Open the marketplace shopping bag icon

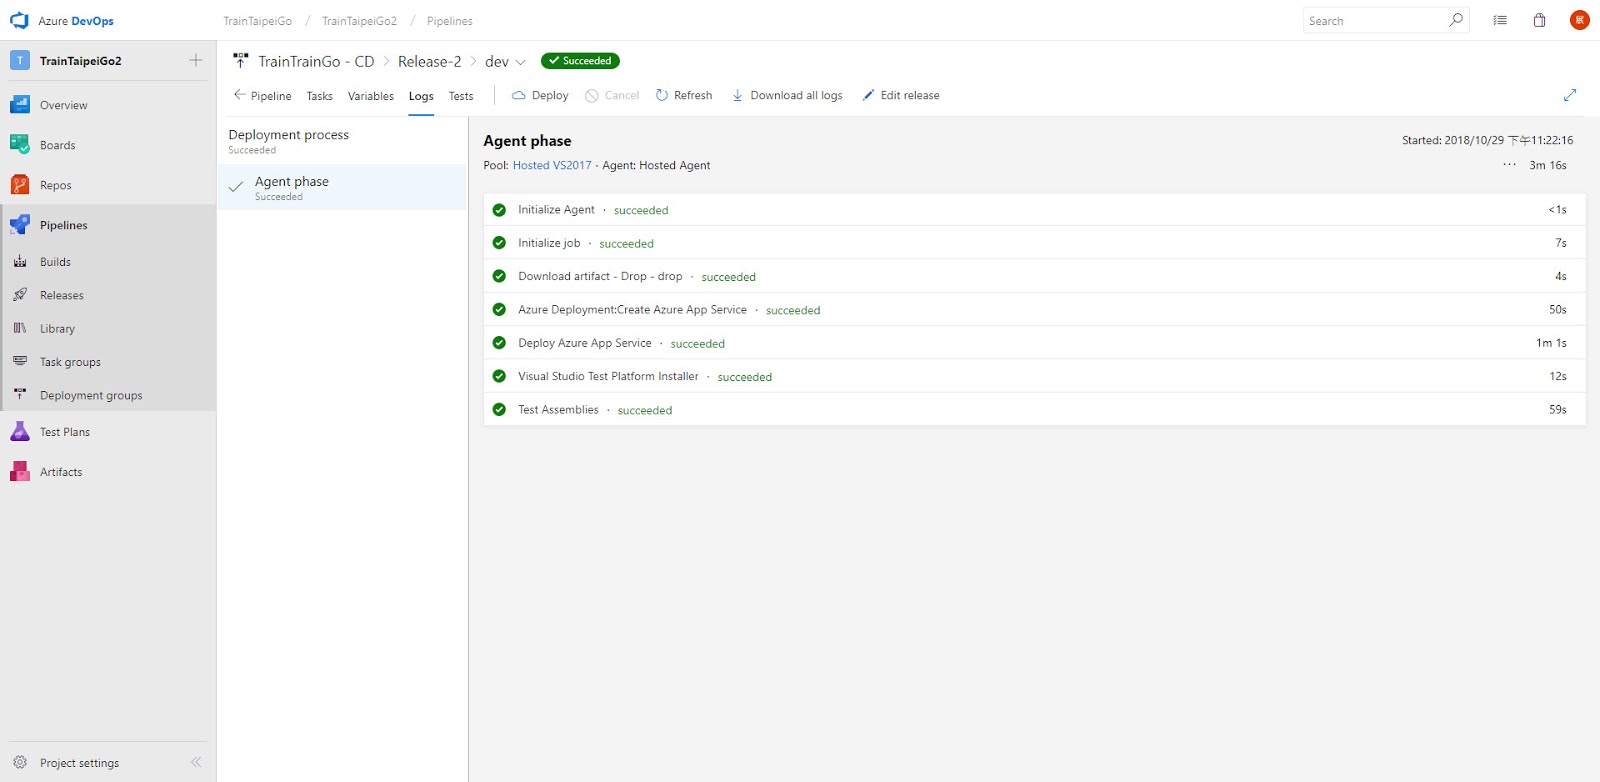tap(1539, 20)
